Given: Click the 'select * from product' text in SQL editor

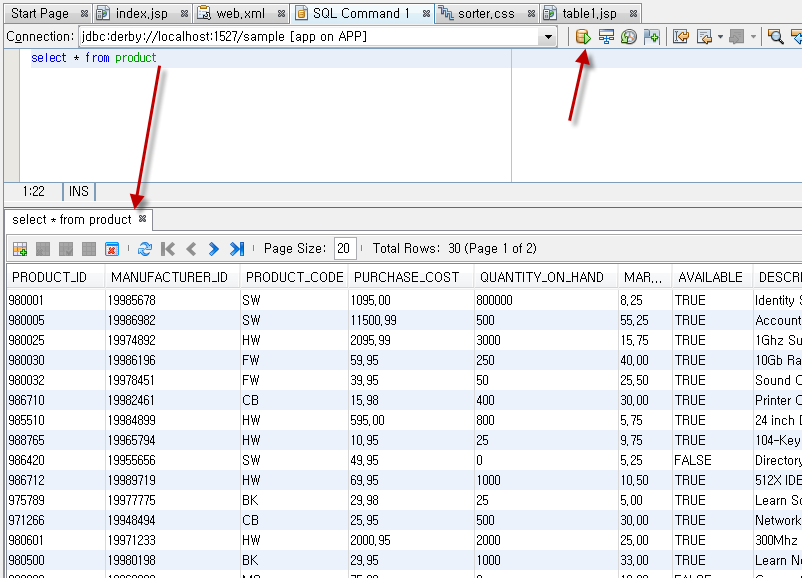Looking at the screenshot, I should (94, 58).
